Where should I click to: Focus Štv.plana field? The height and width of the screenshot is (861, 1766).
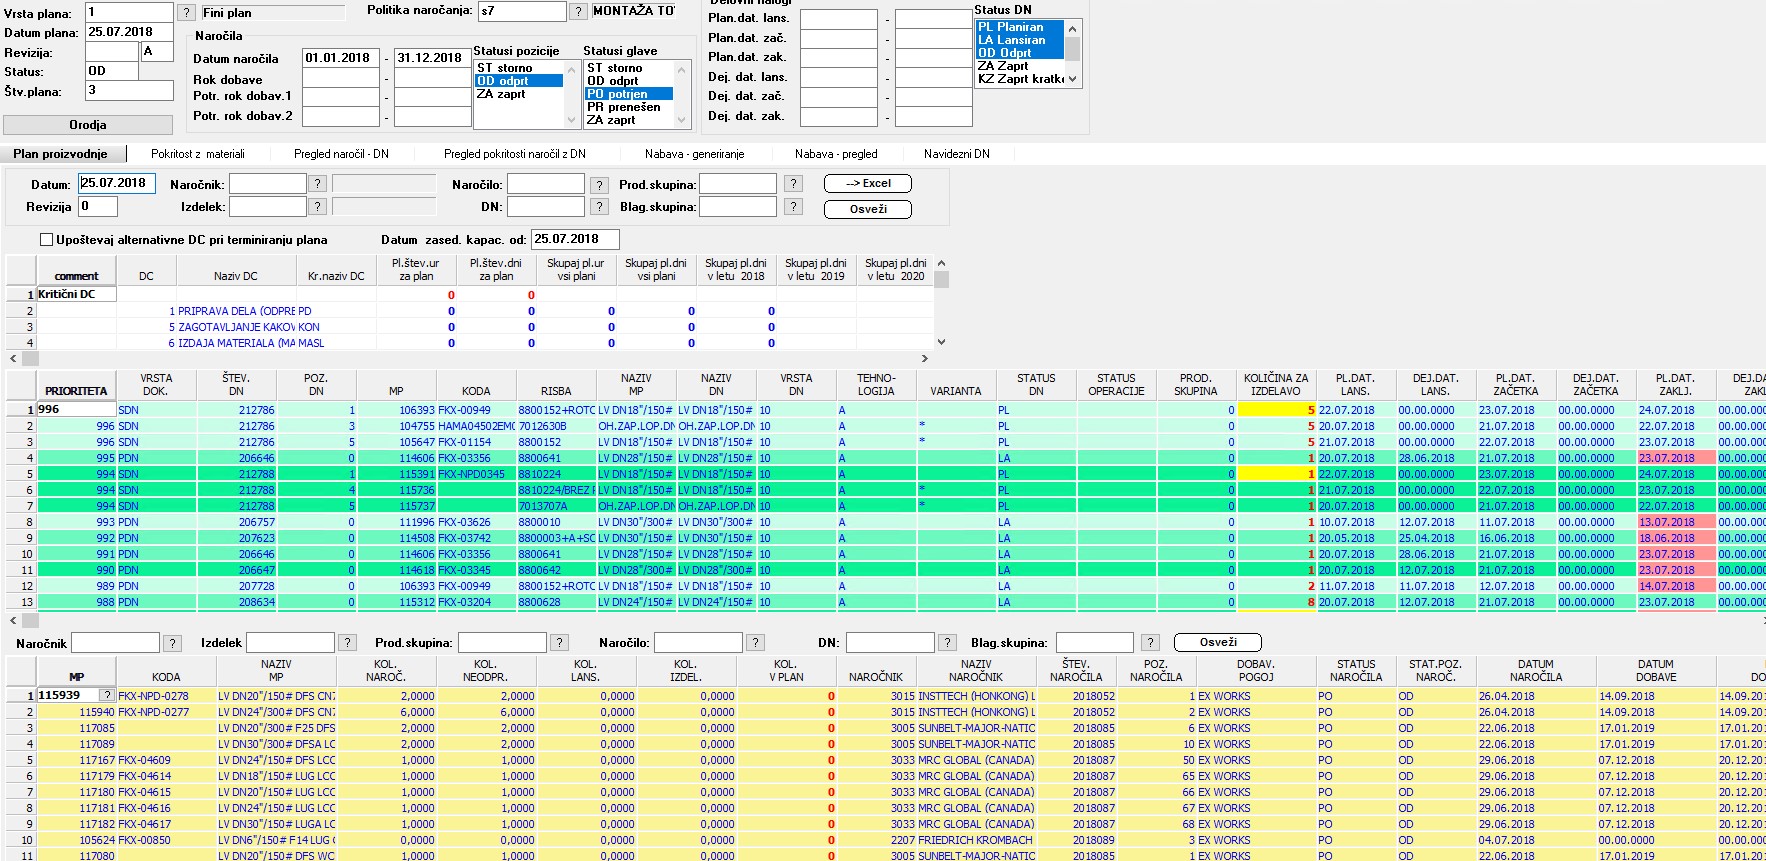pyautogui.click(x=129, y=90)
